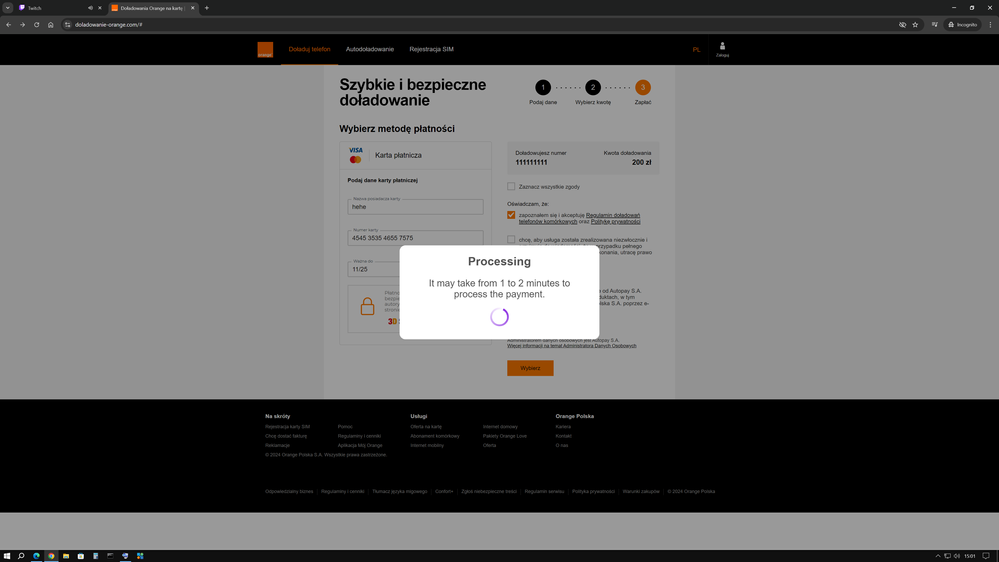The height and width of the screenshot is (562, 999).
Task: Open the Autodoładowanie menu item
Action: 370,49
